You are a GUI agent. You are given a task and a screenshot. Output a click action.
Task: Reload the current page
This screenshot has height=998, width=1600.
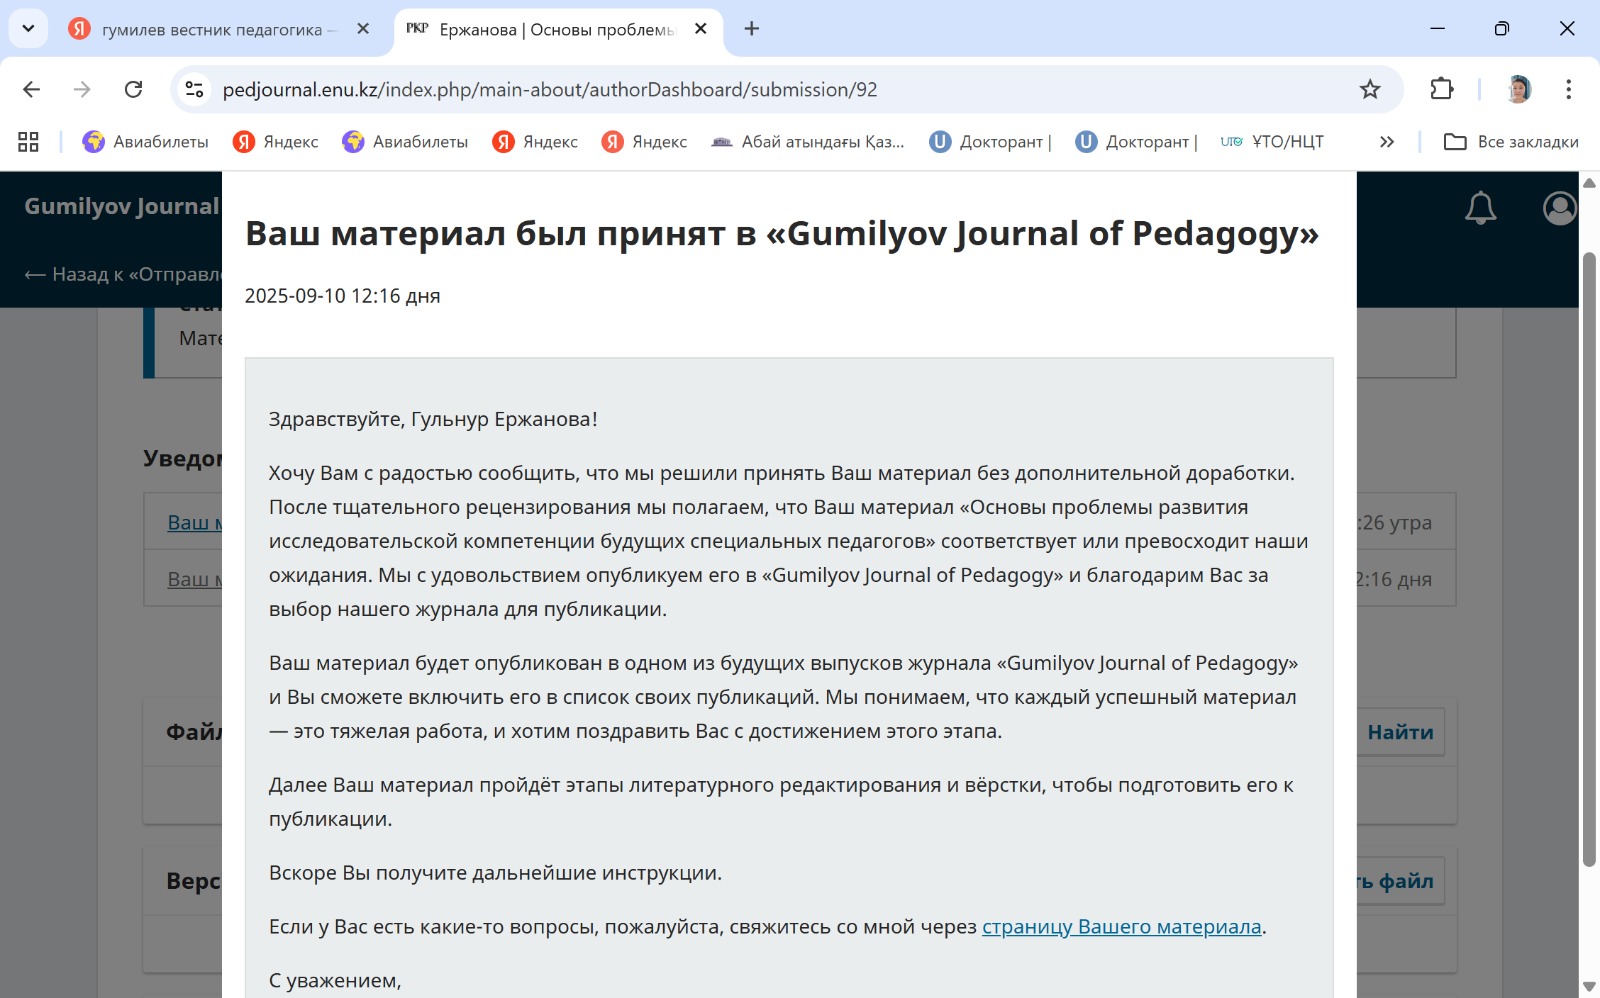[133, 90]
